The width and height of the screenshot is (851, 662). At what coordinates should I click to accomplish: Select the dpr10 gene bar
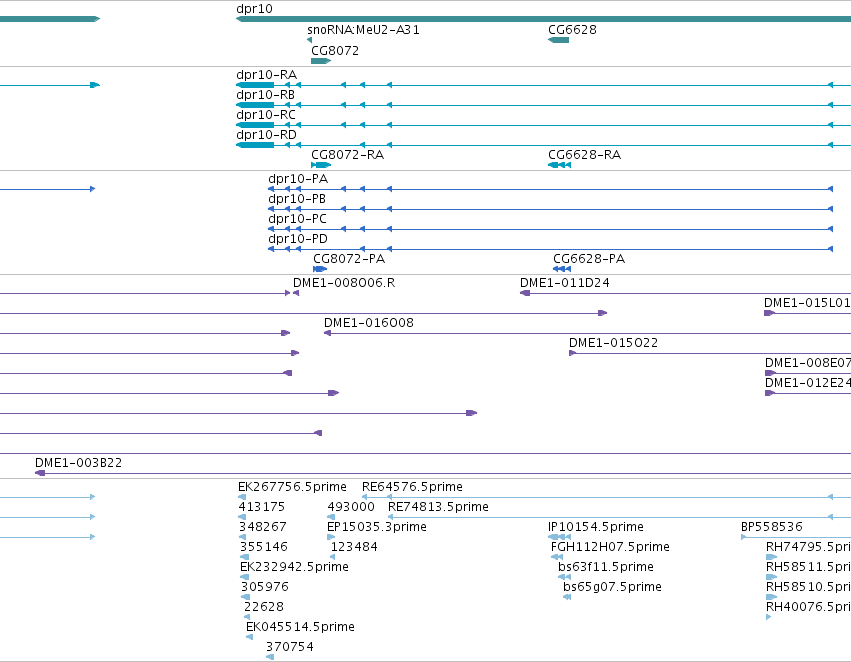543,19
